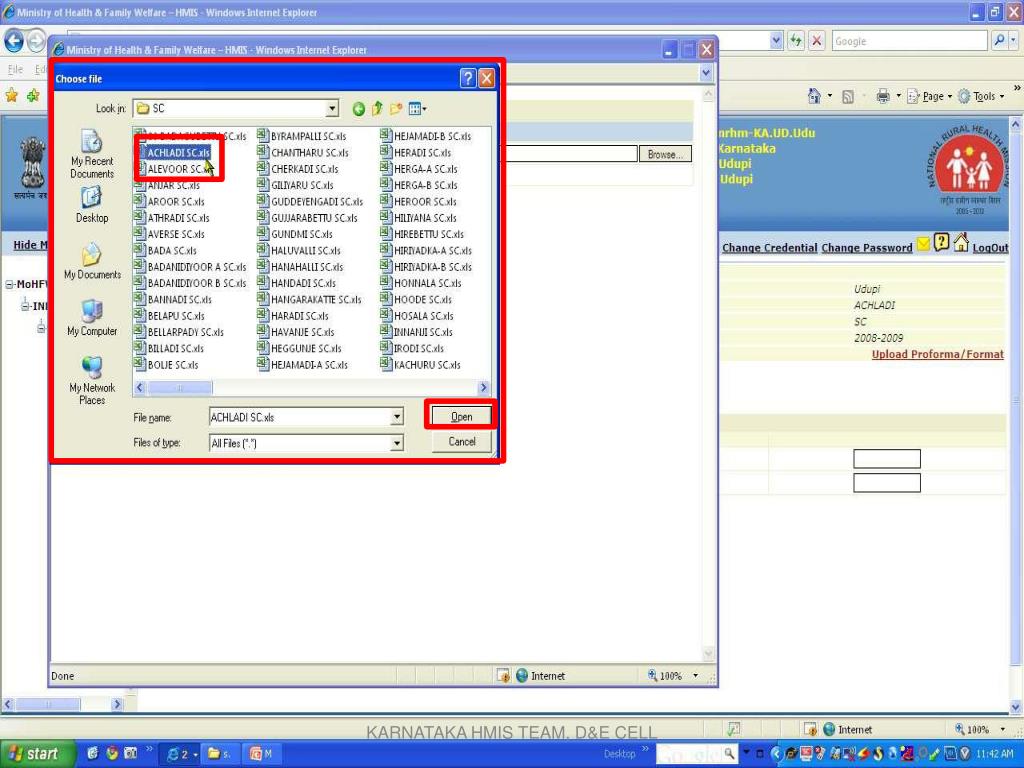The image size is (1024, 768).
Task: Expand the Look in folder dropdown
Action: point(332,108)
